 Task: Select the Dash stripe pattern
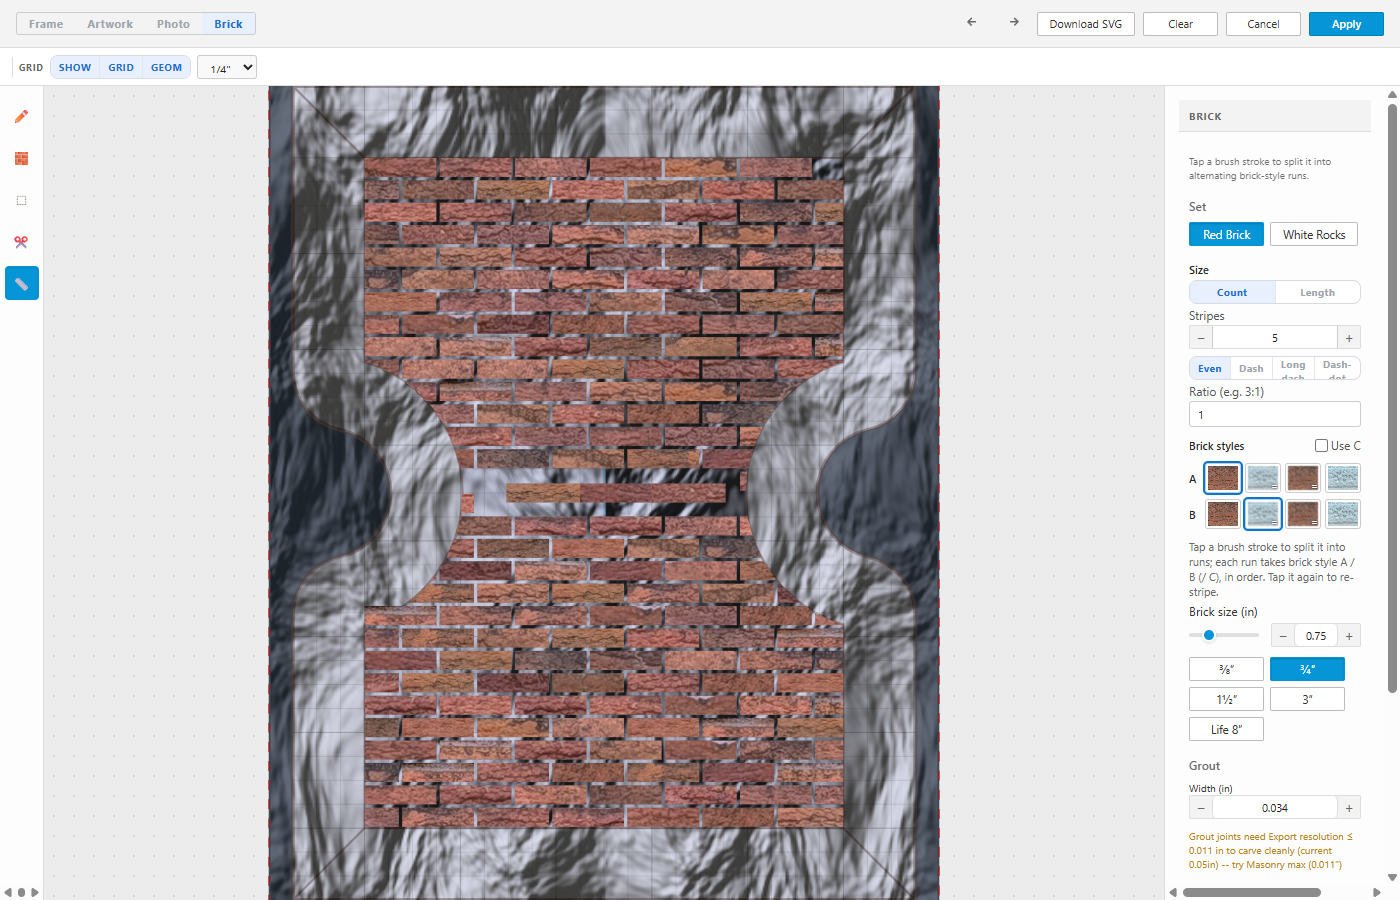click(1251, 369)
